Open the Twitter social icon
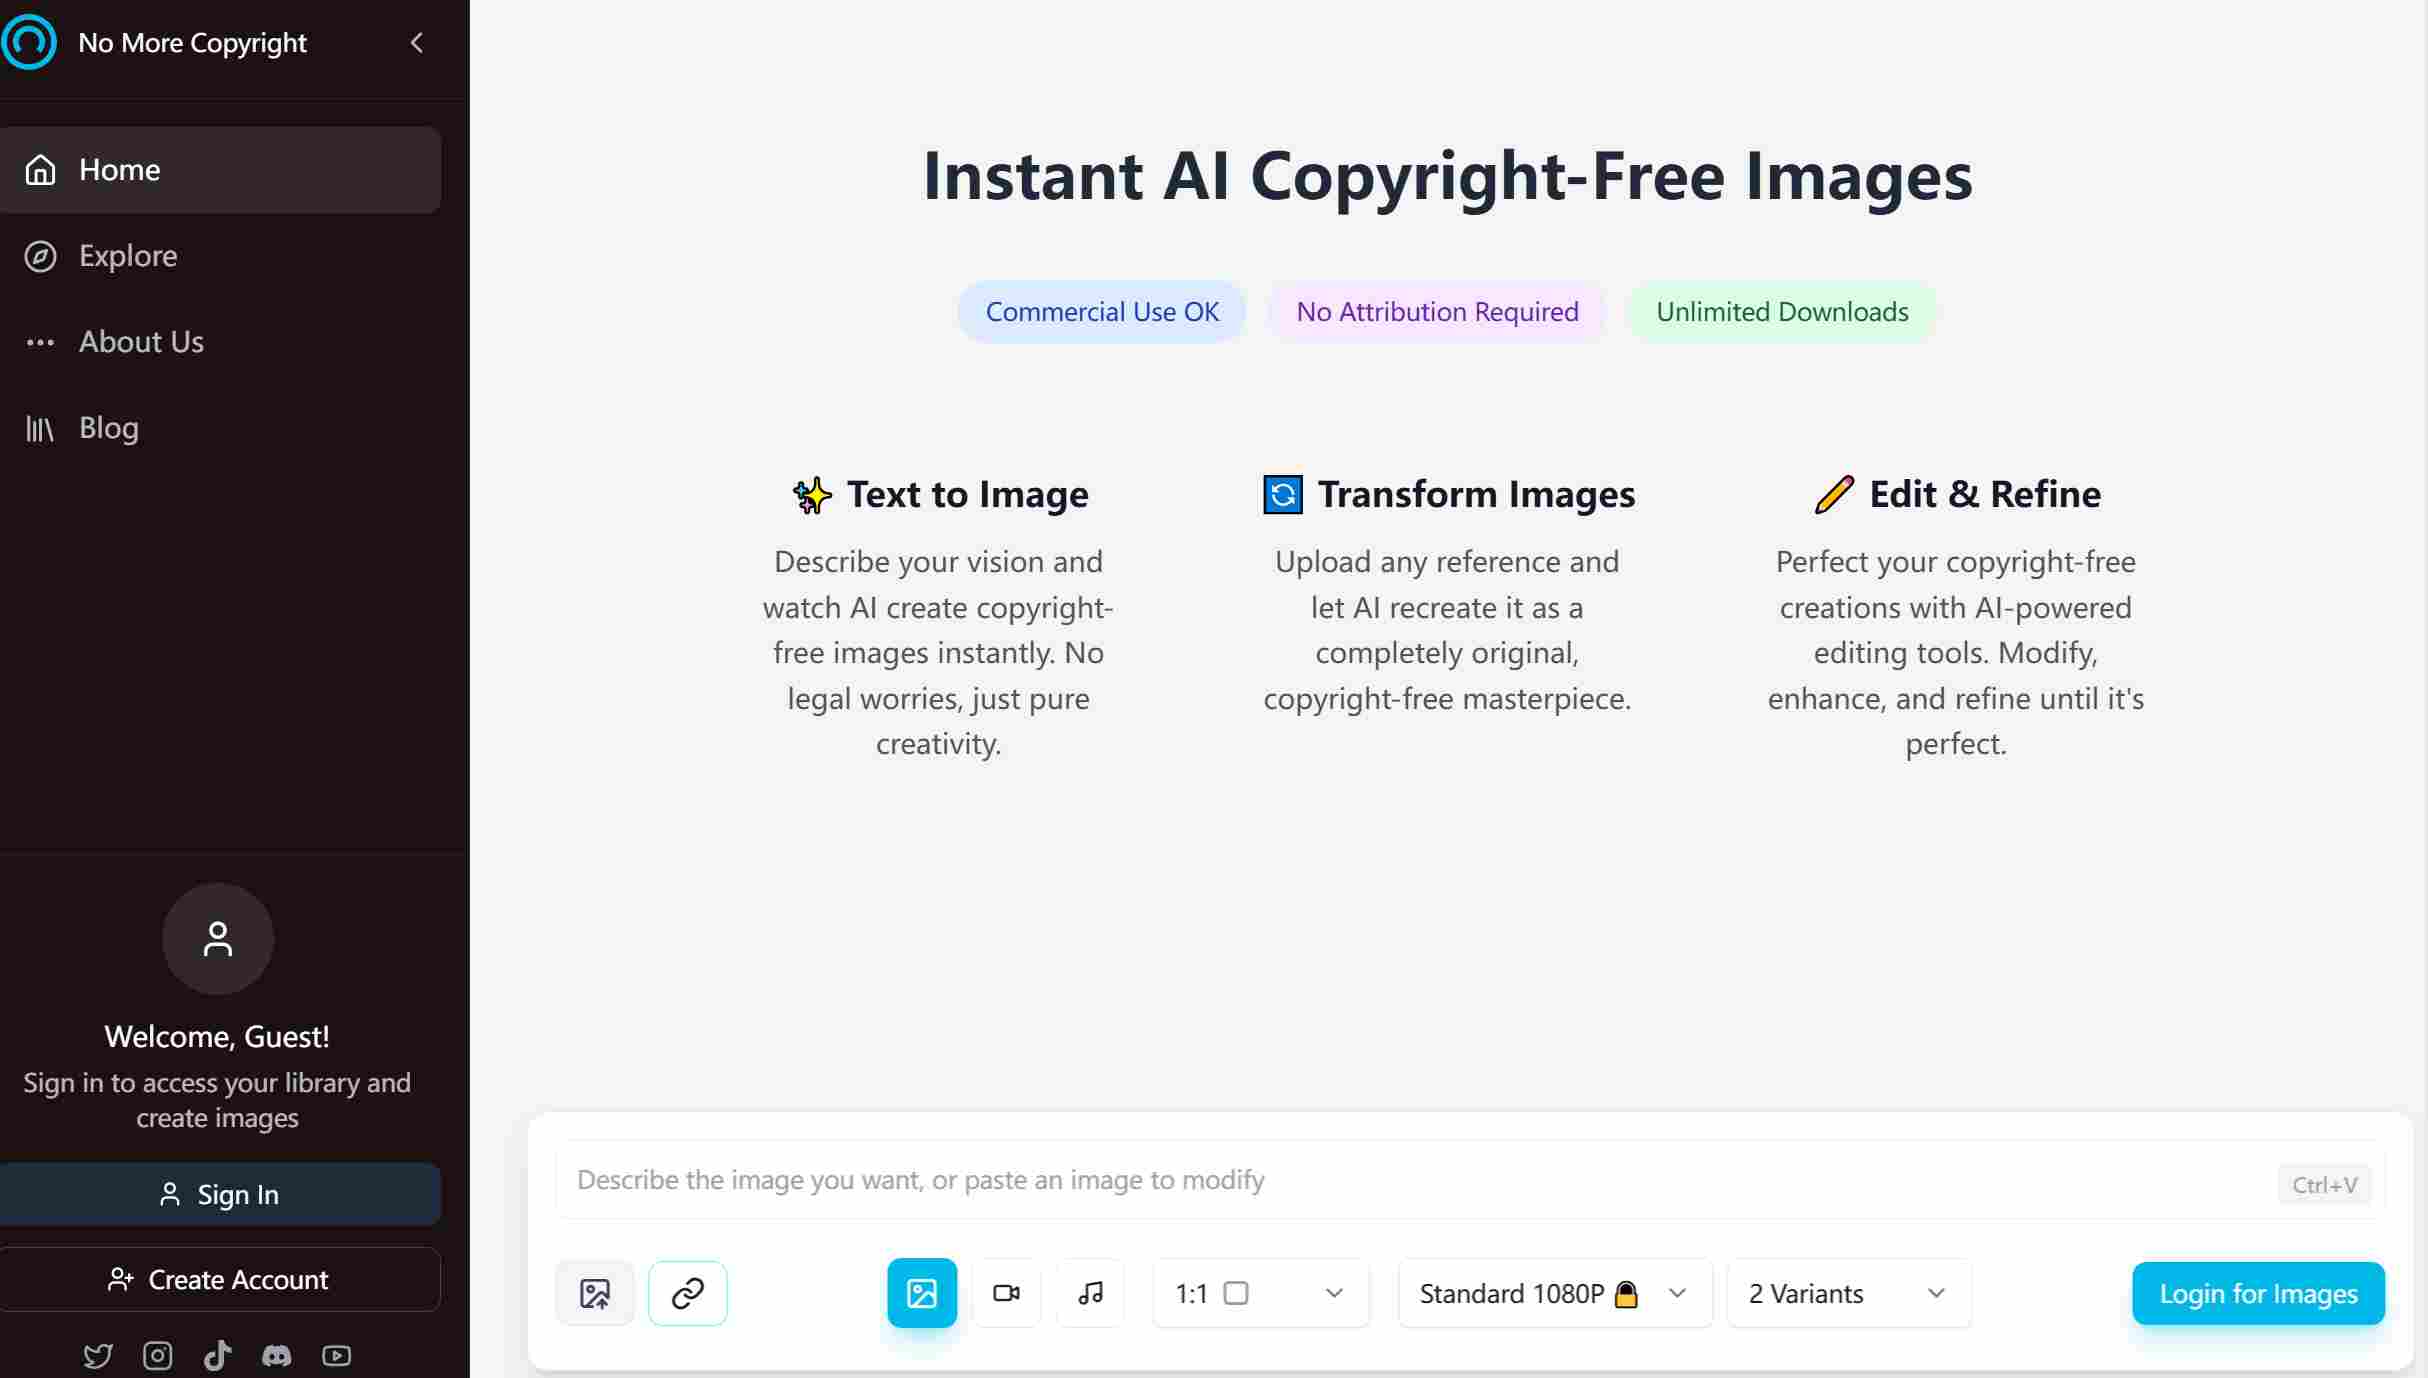Screen dimensions: 2428x1378 98,1356
